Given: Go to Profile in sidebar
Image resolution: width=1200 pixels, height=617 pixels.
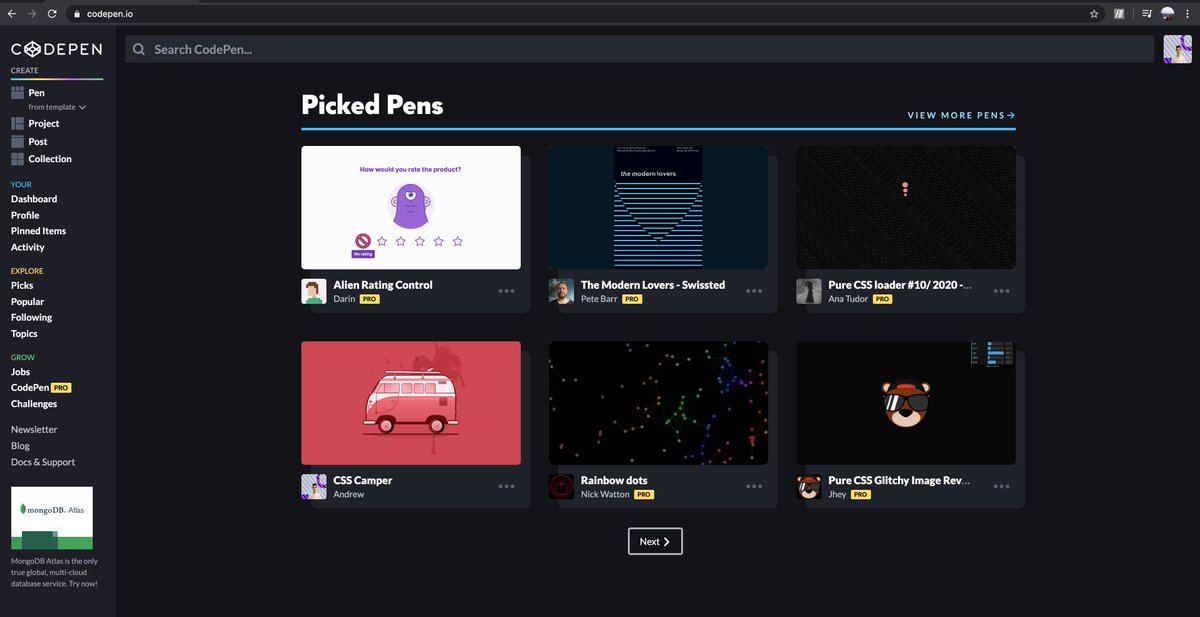Looking at the screenshot, I should 25,215.
